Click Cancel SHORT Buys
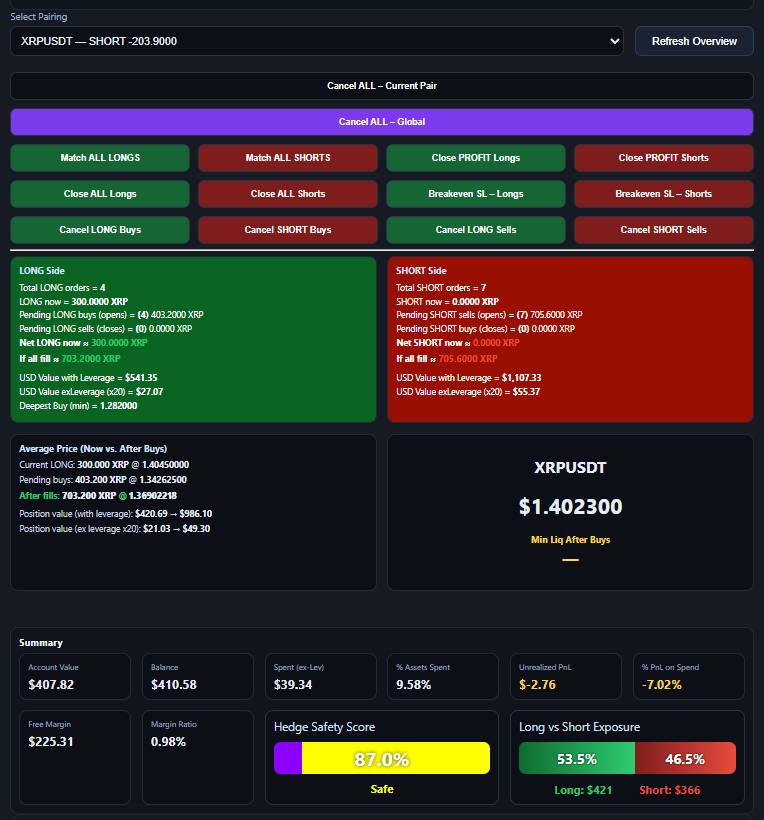Viewport: 764px width, 820px height. click(x=288, y=230)
